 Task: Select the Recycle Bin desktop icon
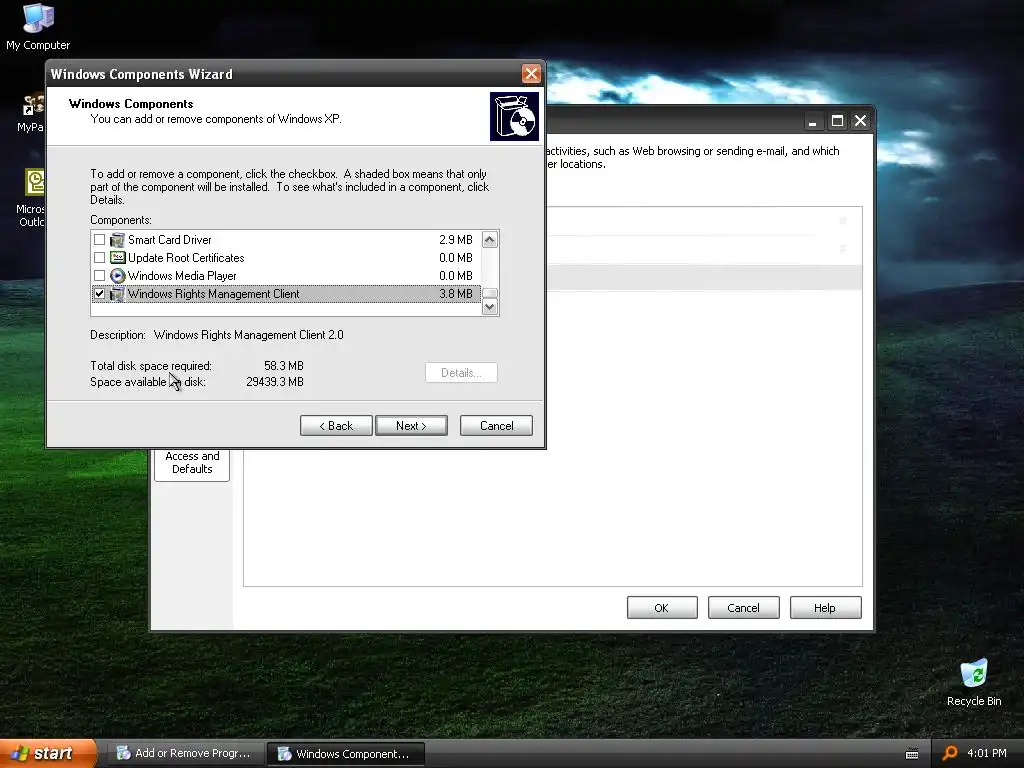point(974,682)
